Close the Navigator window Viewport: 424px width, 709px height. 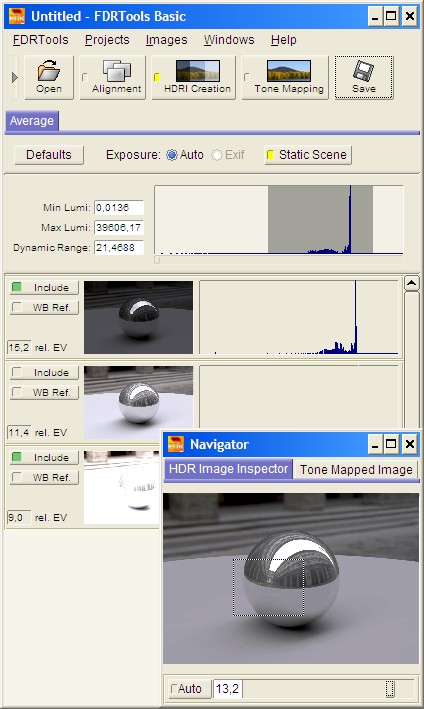tap(410, 444)
